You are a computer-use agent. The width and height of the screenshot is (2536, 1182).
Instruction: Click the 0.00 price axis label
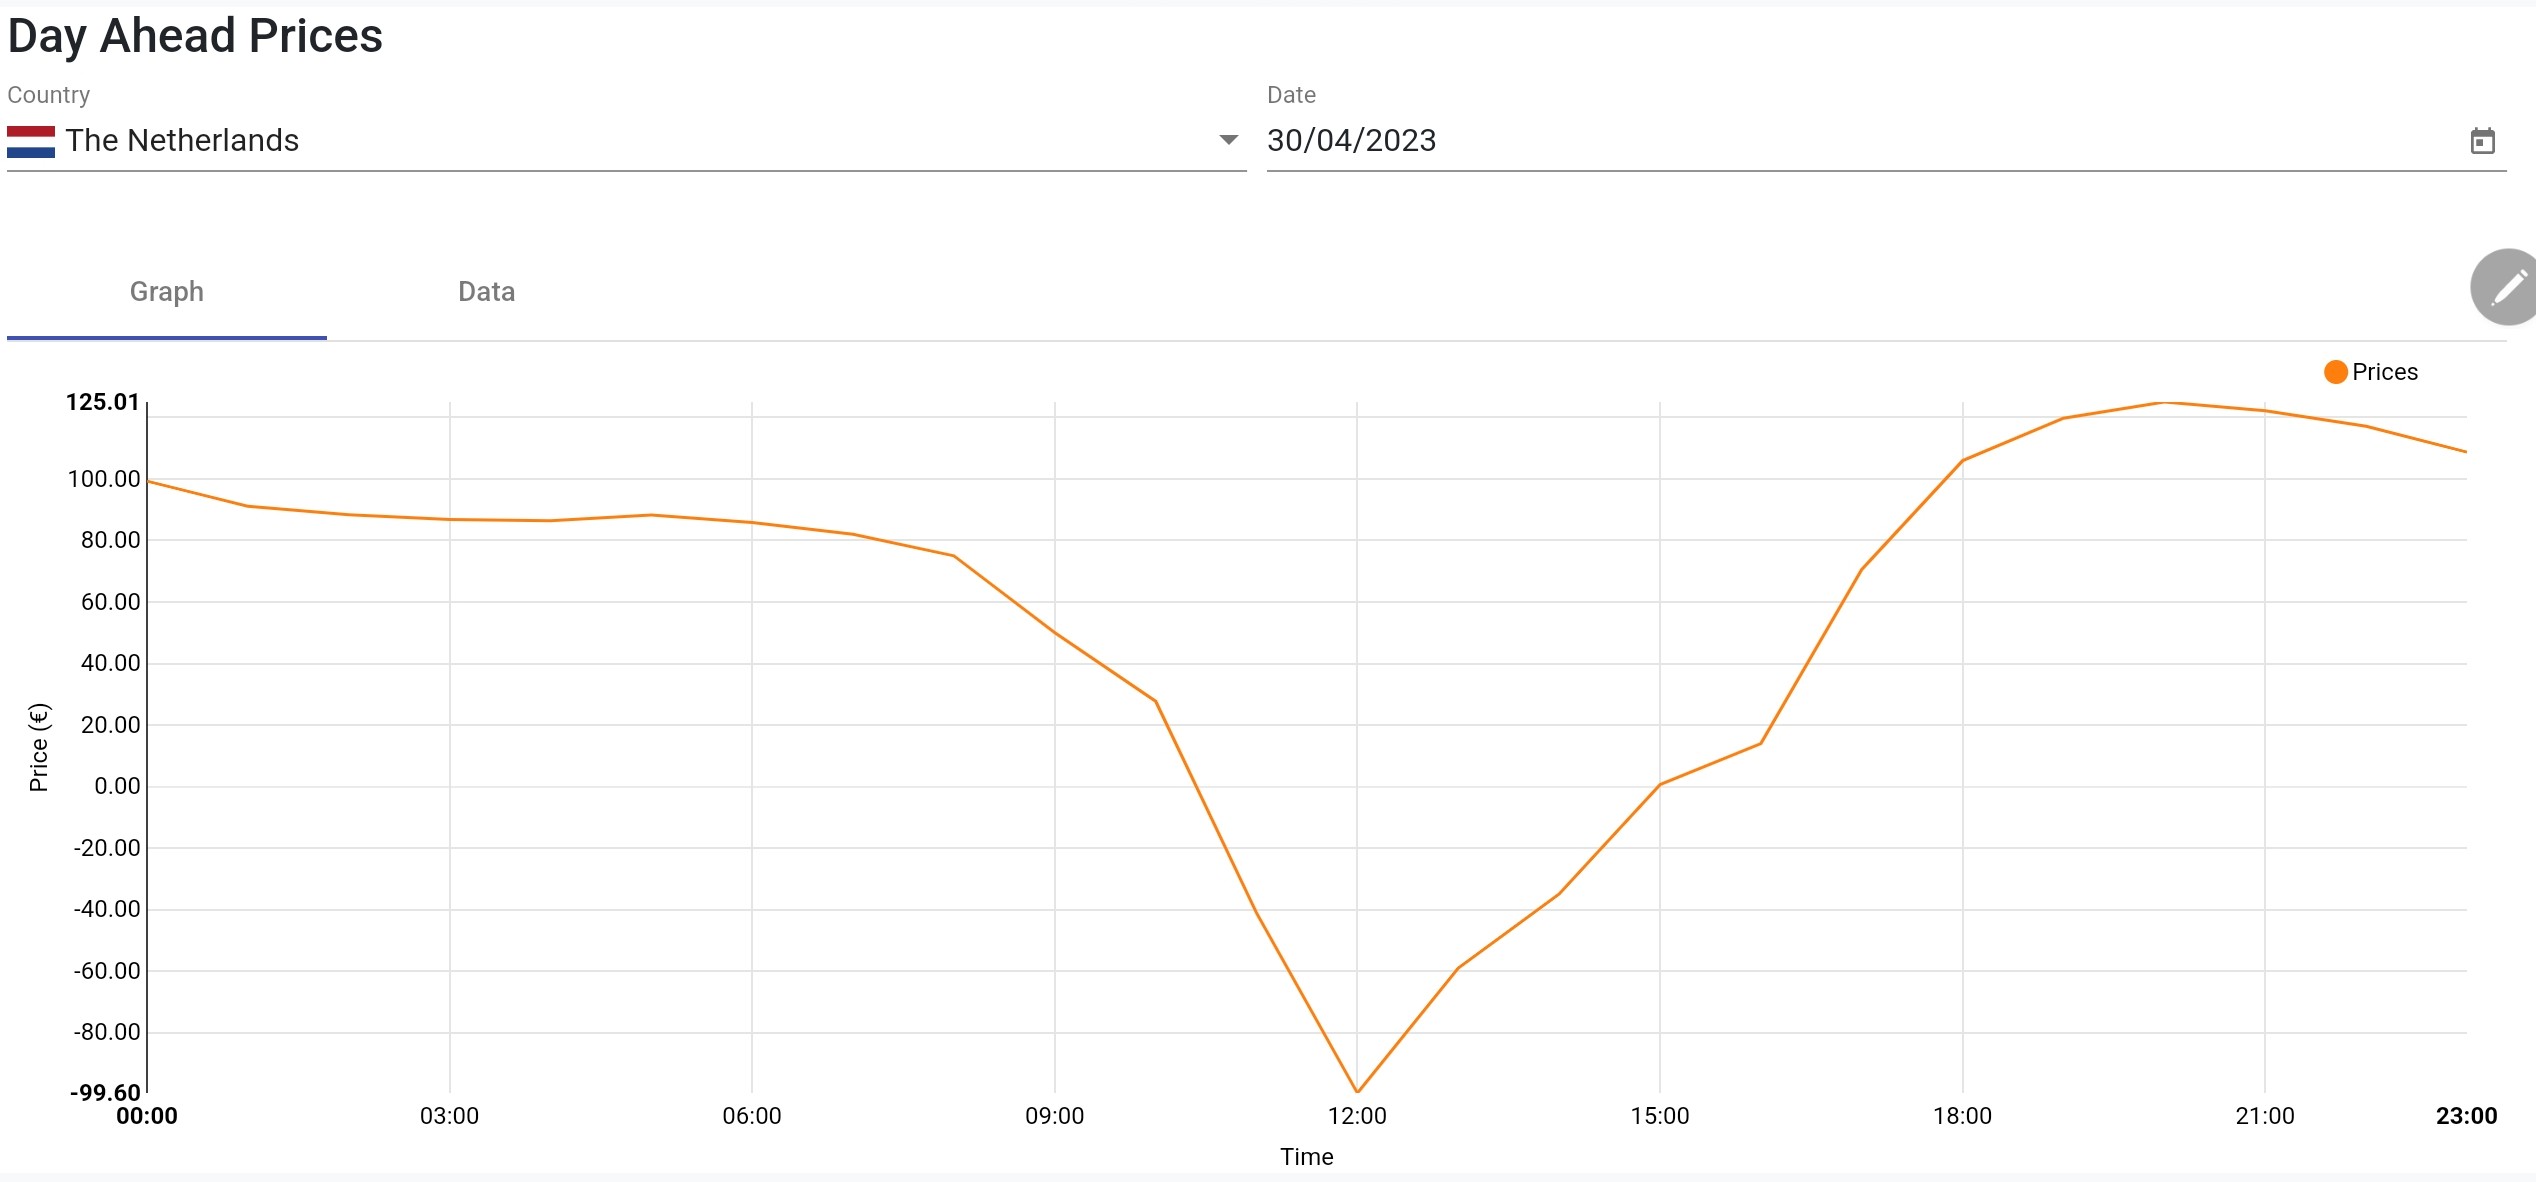pyautogui.click(x=117, y=786)
